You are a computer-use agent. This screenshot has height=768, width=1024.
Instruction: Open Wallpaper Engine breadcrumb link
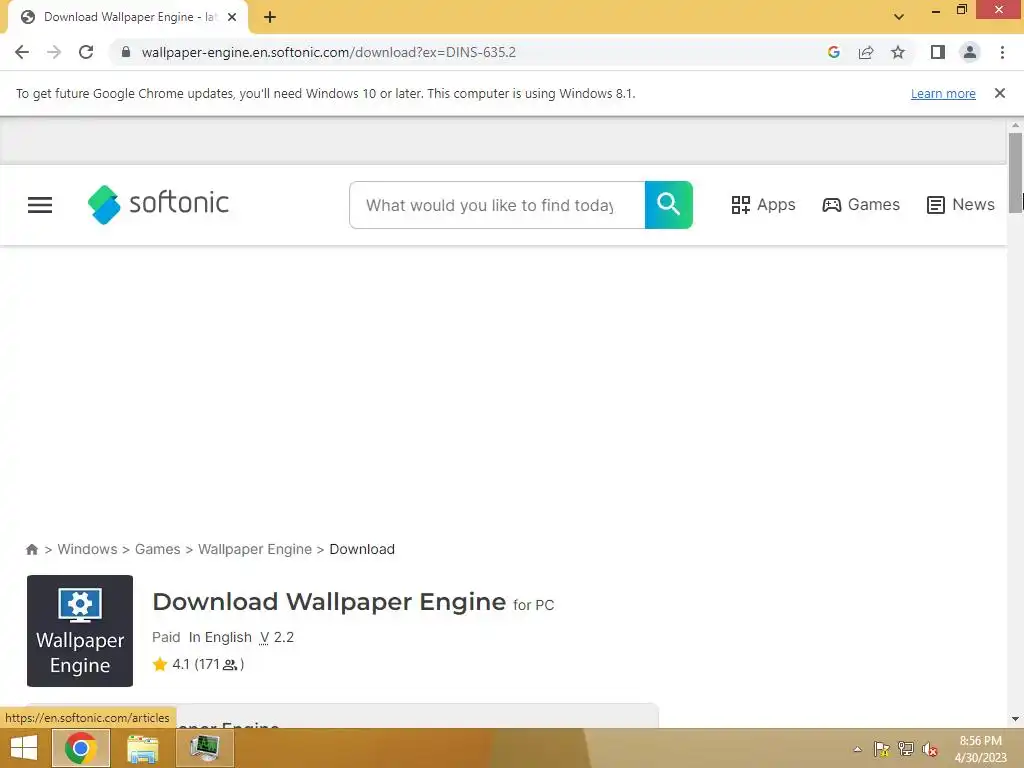(255, 549)
